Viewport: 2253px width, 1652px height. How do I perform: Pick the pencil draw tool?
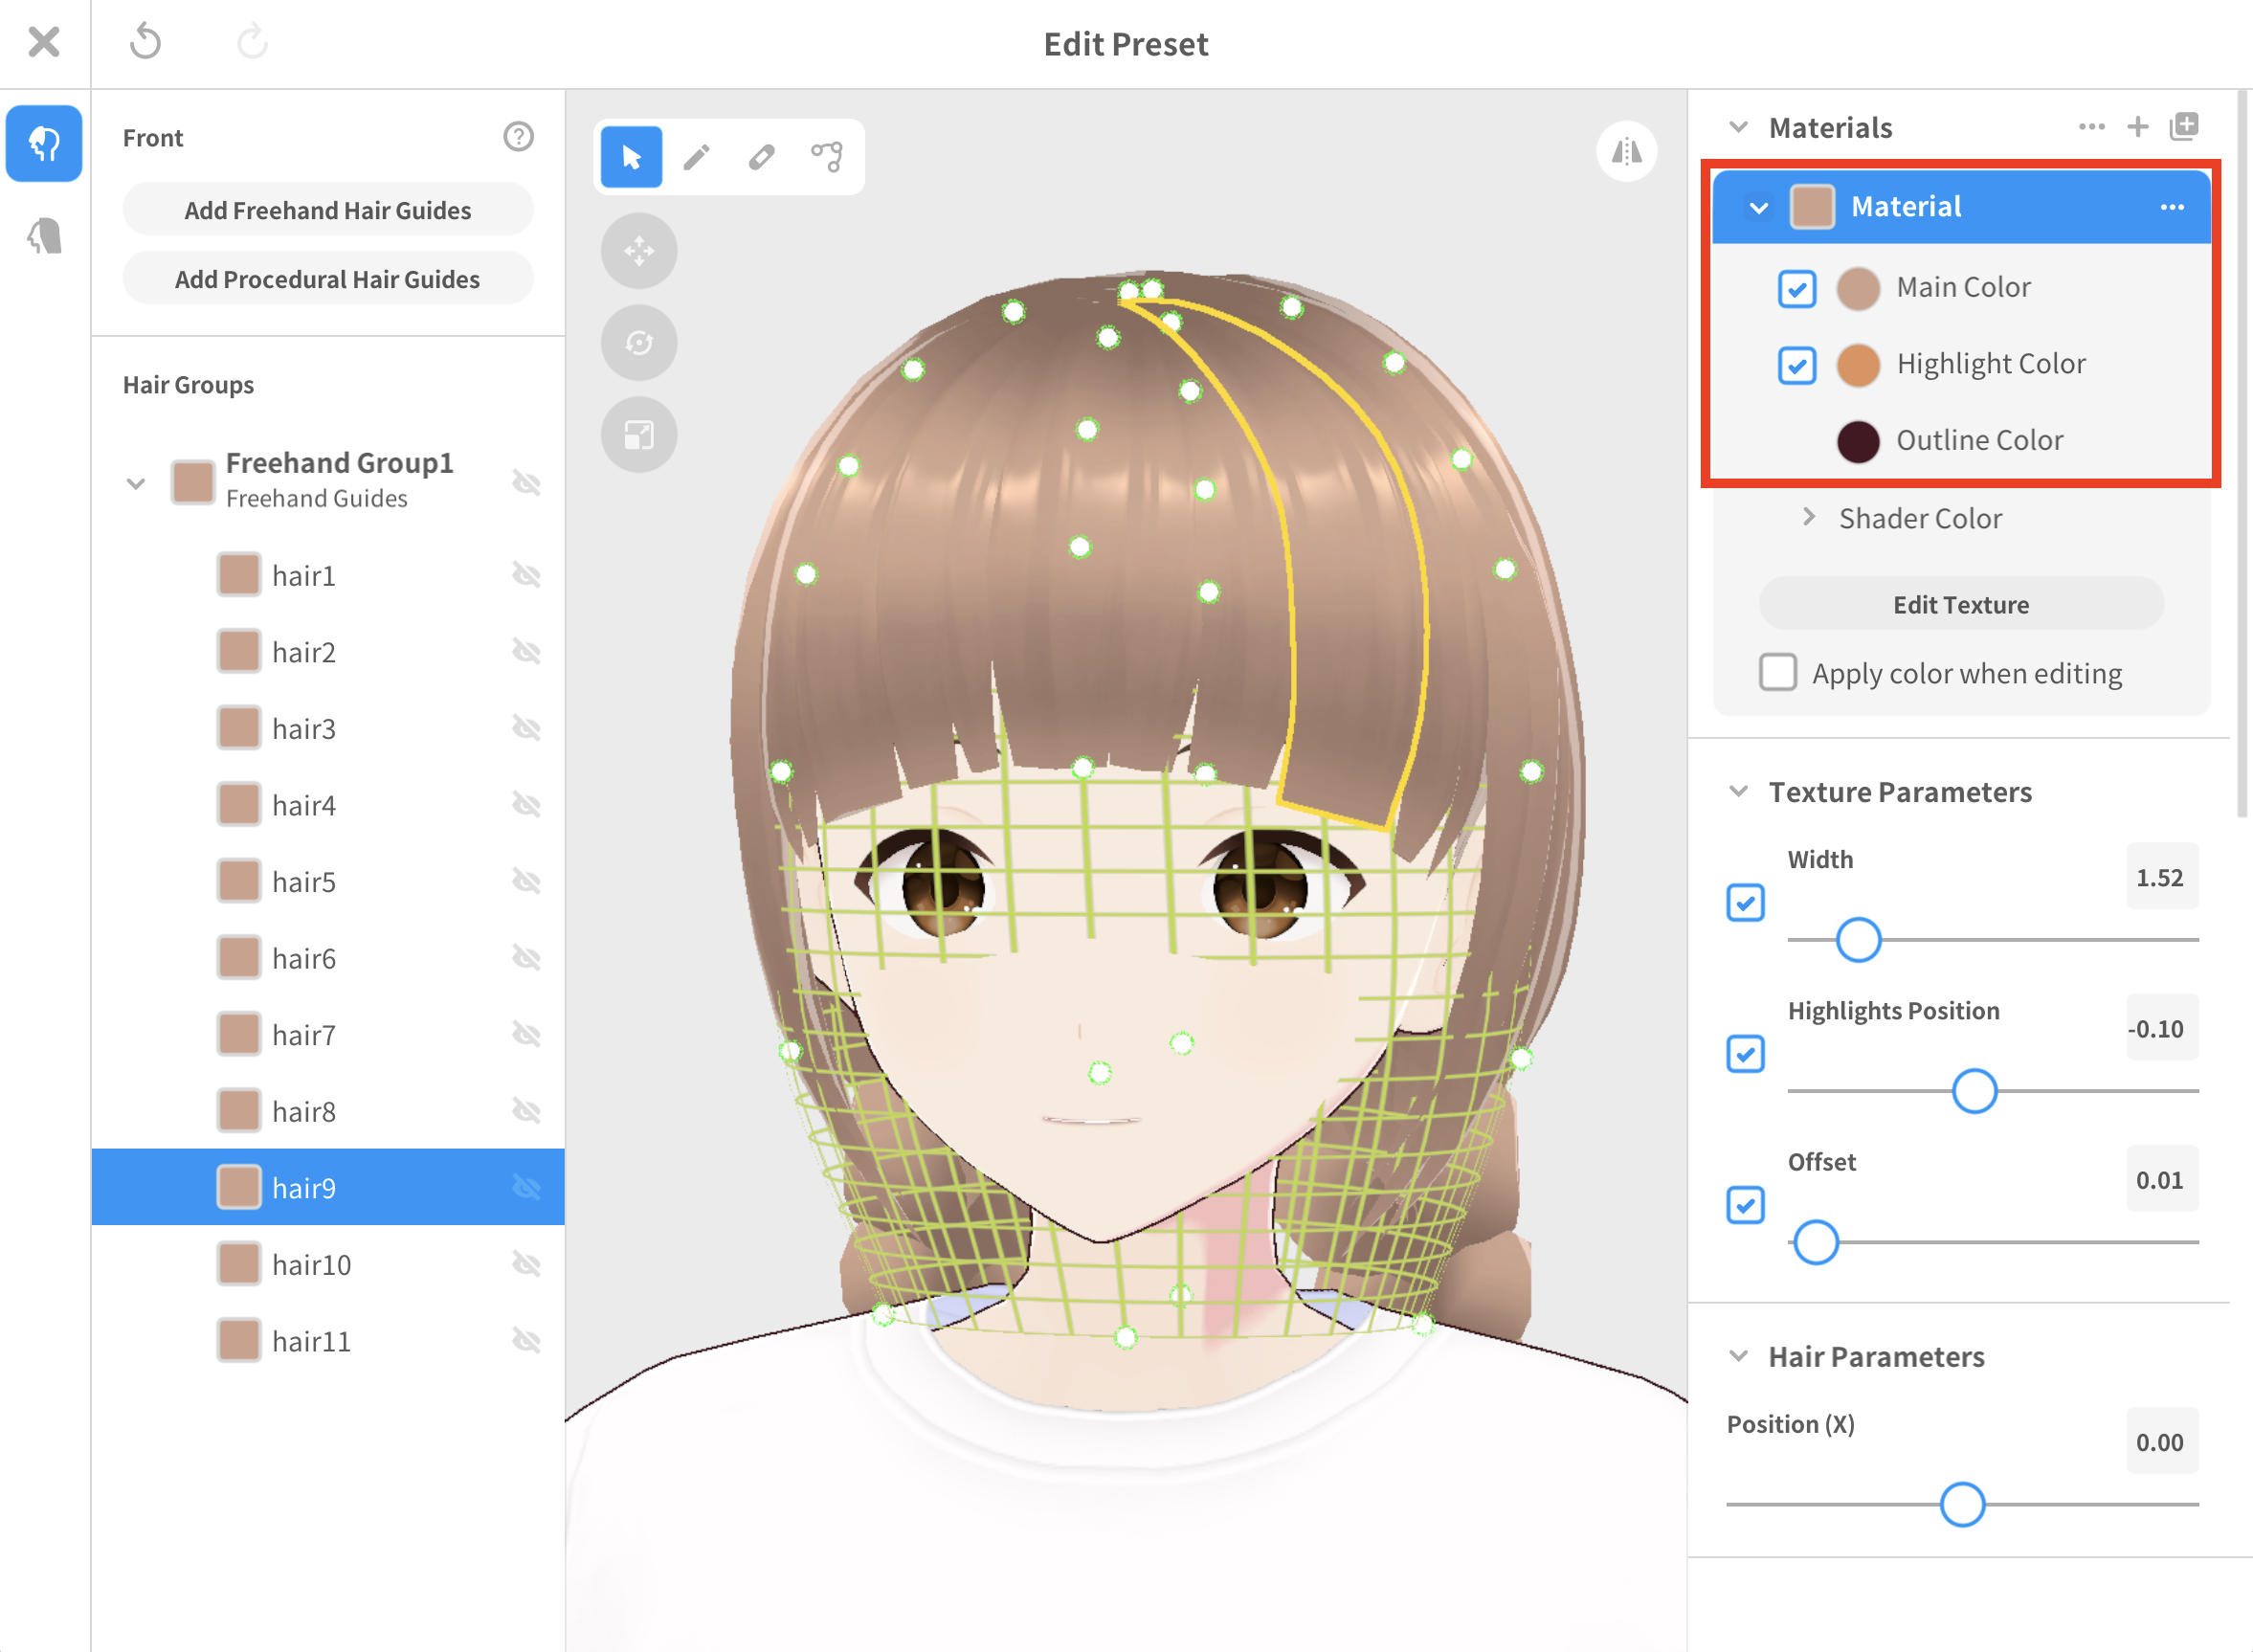click(x=696, y=157)
